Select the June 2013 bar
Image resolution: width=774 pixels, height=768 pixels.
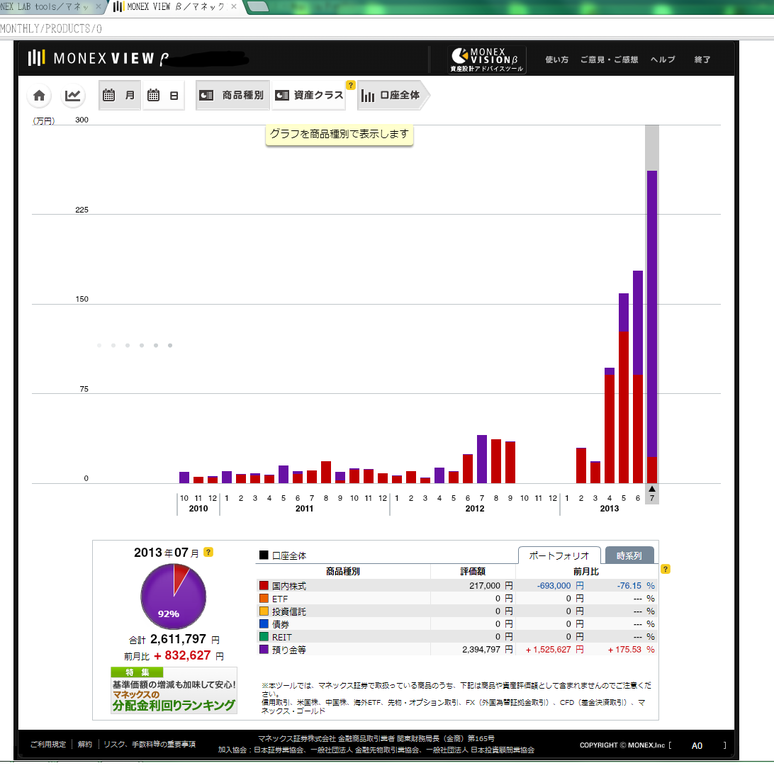[x=638, y=377]
